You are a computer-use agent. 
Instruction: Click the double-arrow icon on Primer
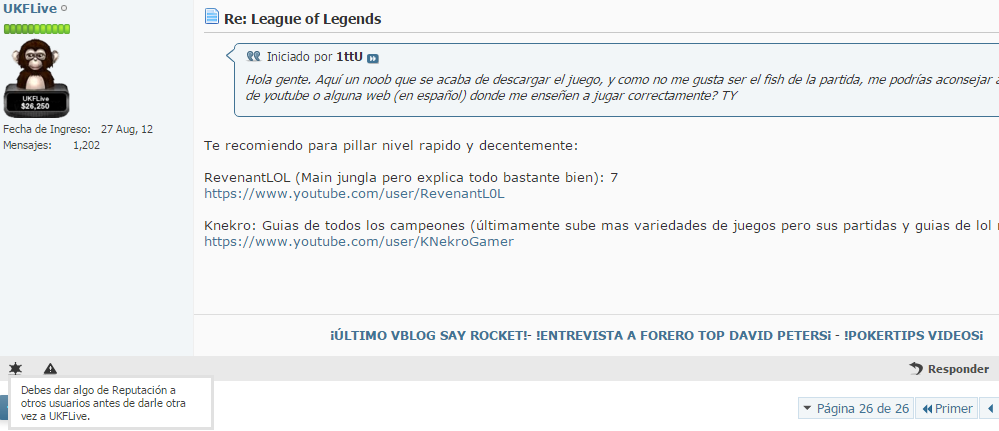tap(927, 409)
